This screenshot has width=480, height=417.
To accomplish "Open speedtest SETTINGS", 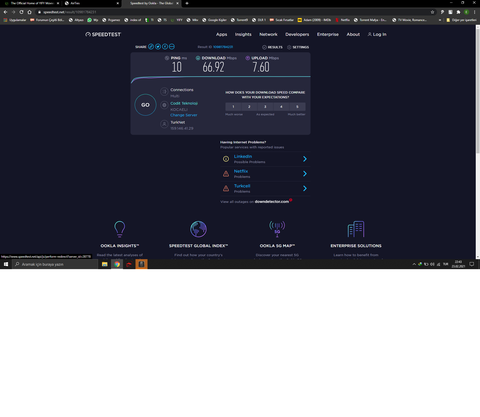I will click(x=298, y=47).
